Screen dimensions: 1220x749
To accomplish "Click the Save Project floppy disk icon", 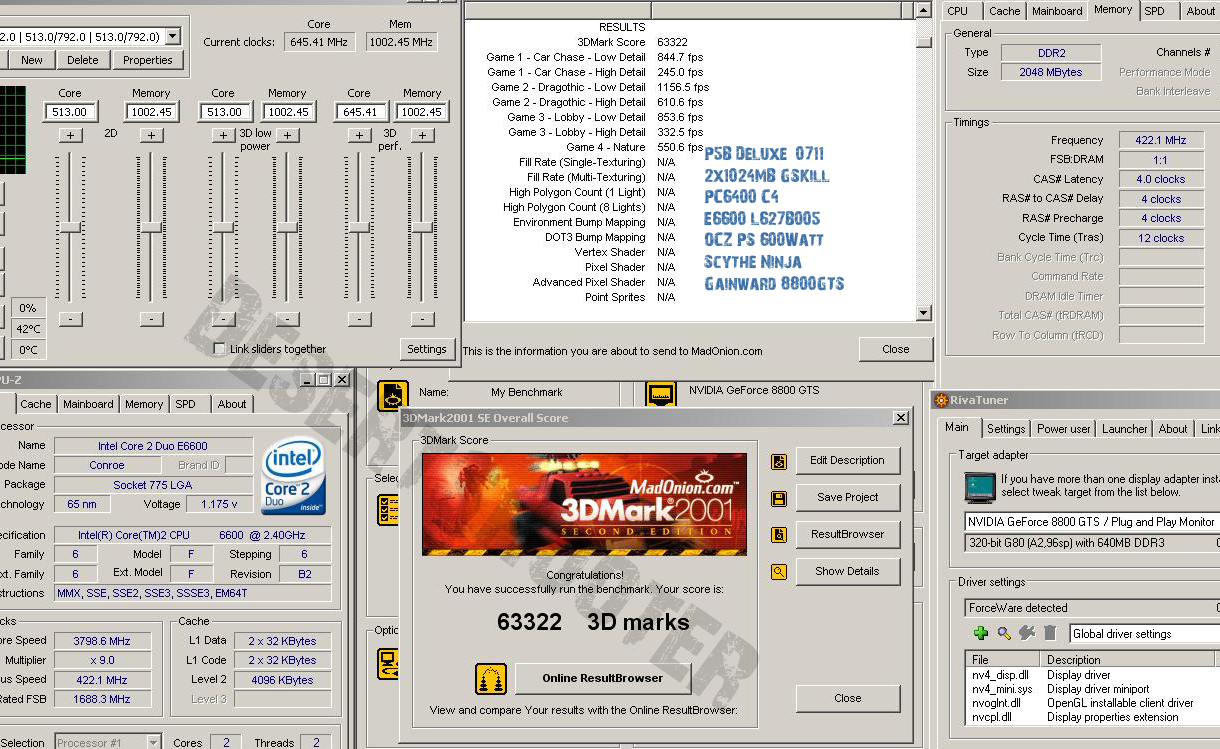I will [778, 498].
